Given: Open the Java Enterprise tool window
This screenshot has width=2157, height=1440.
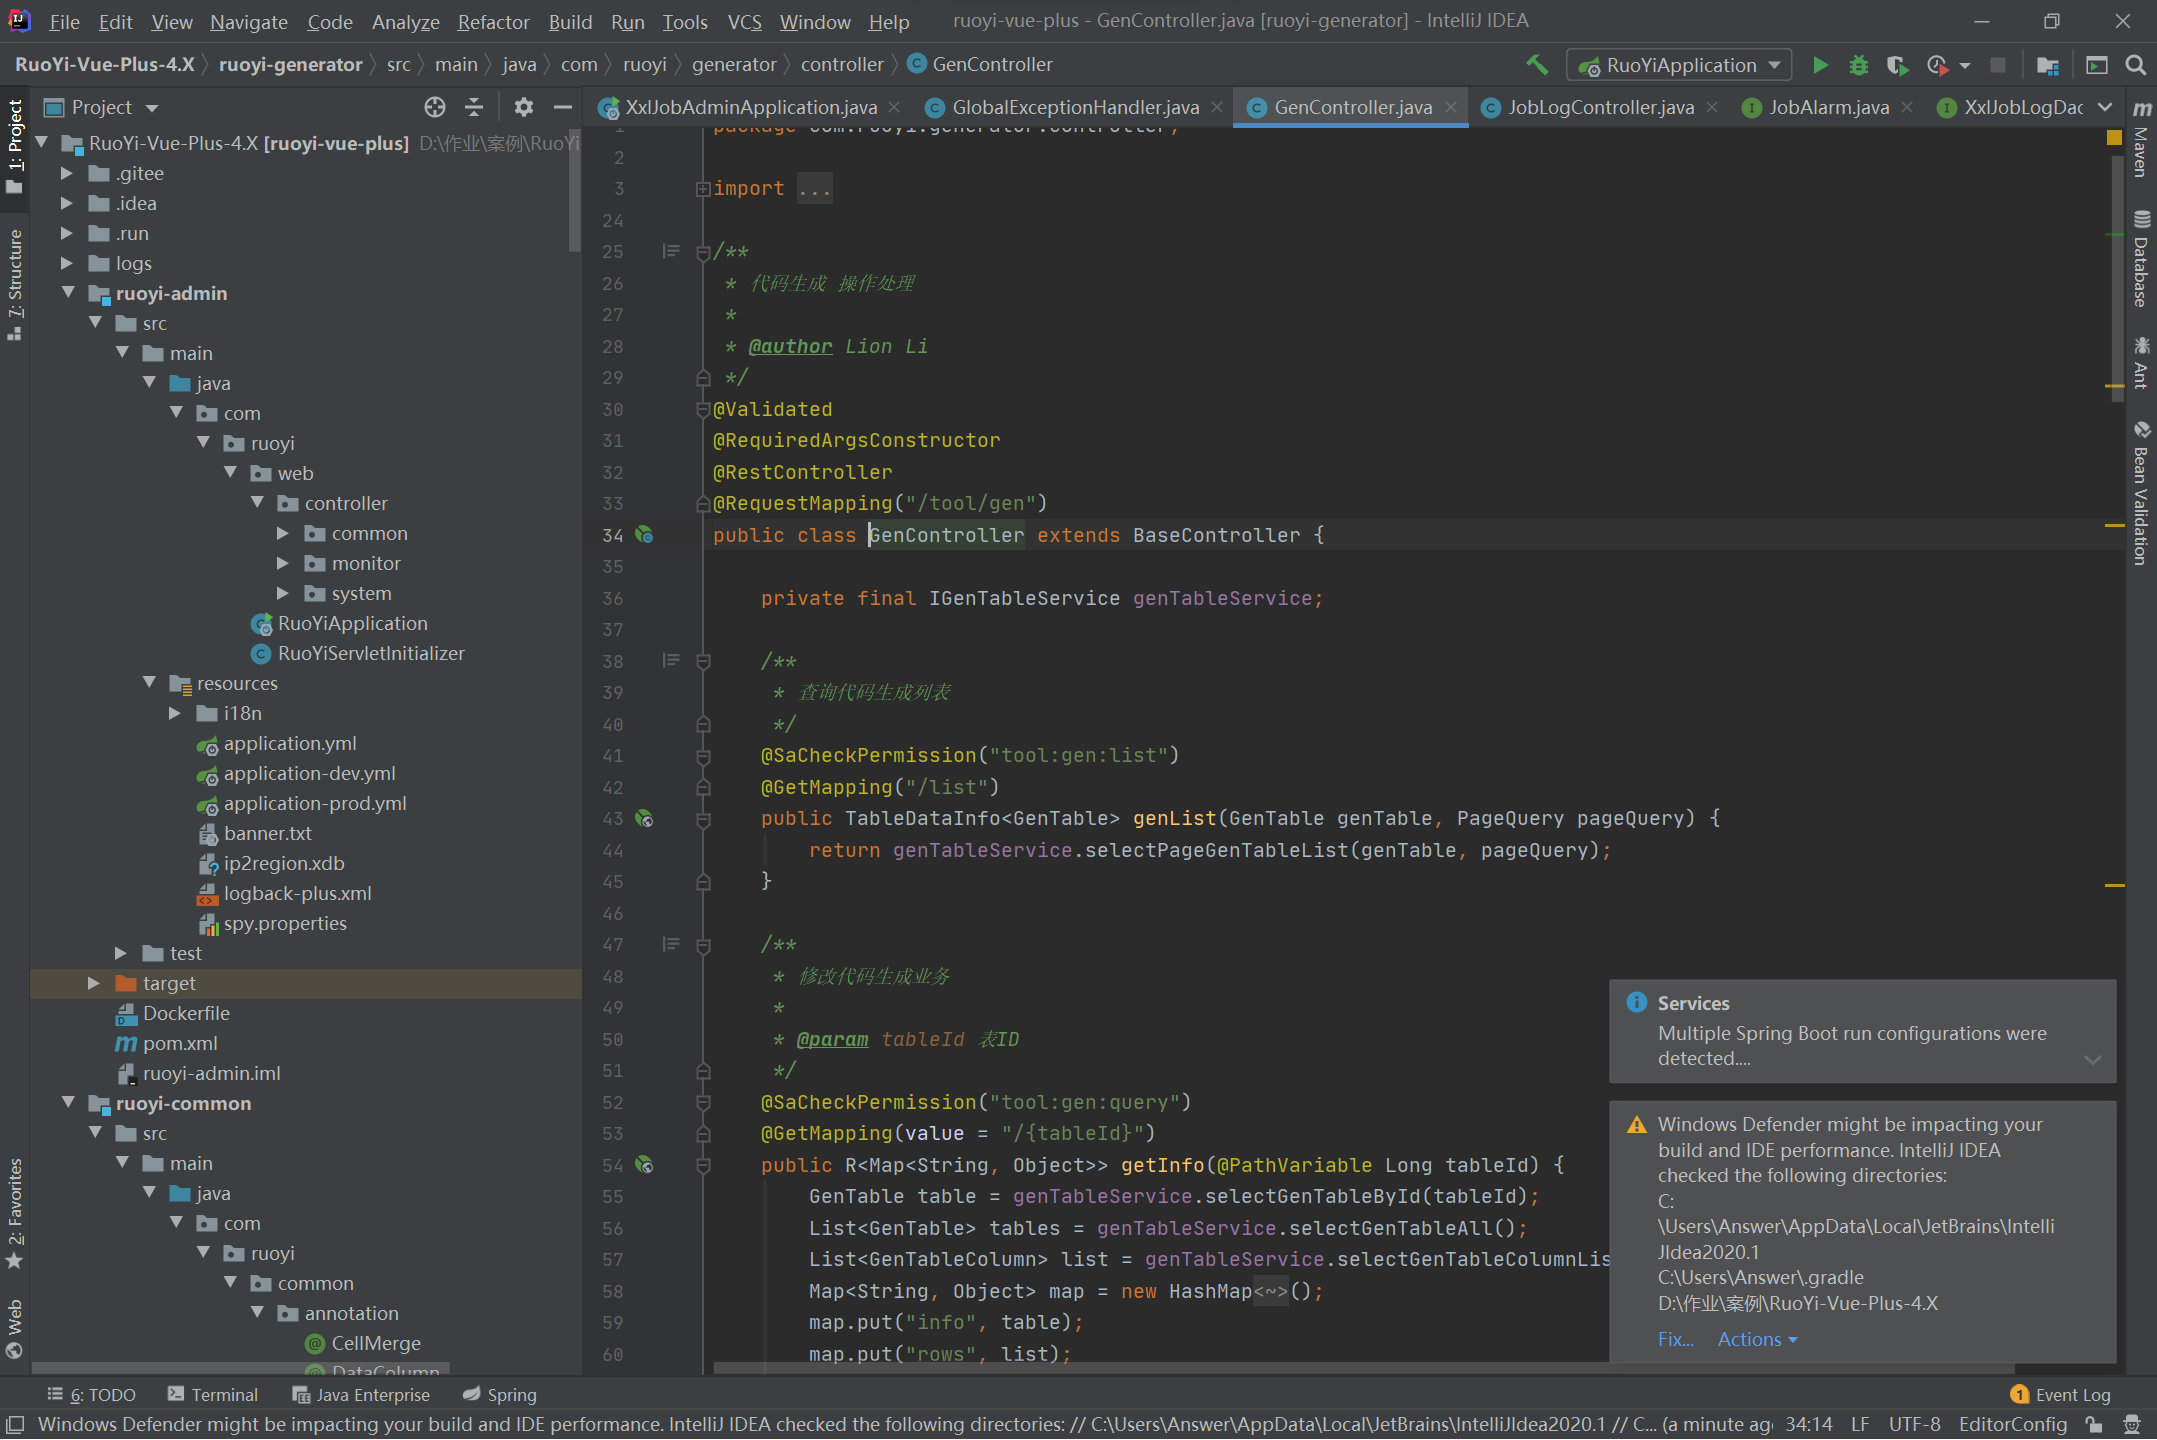Looking at the screenshot, I should point(361,1395).
